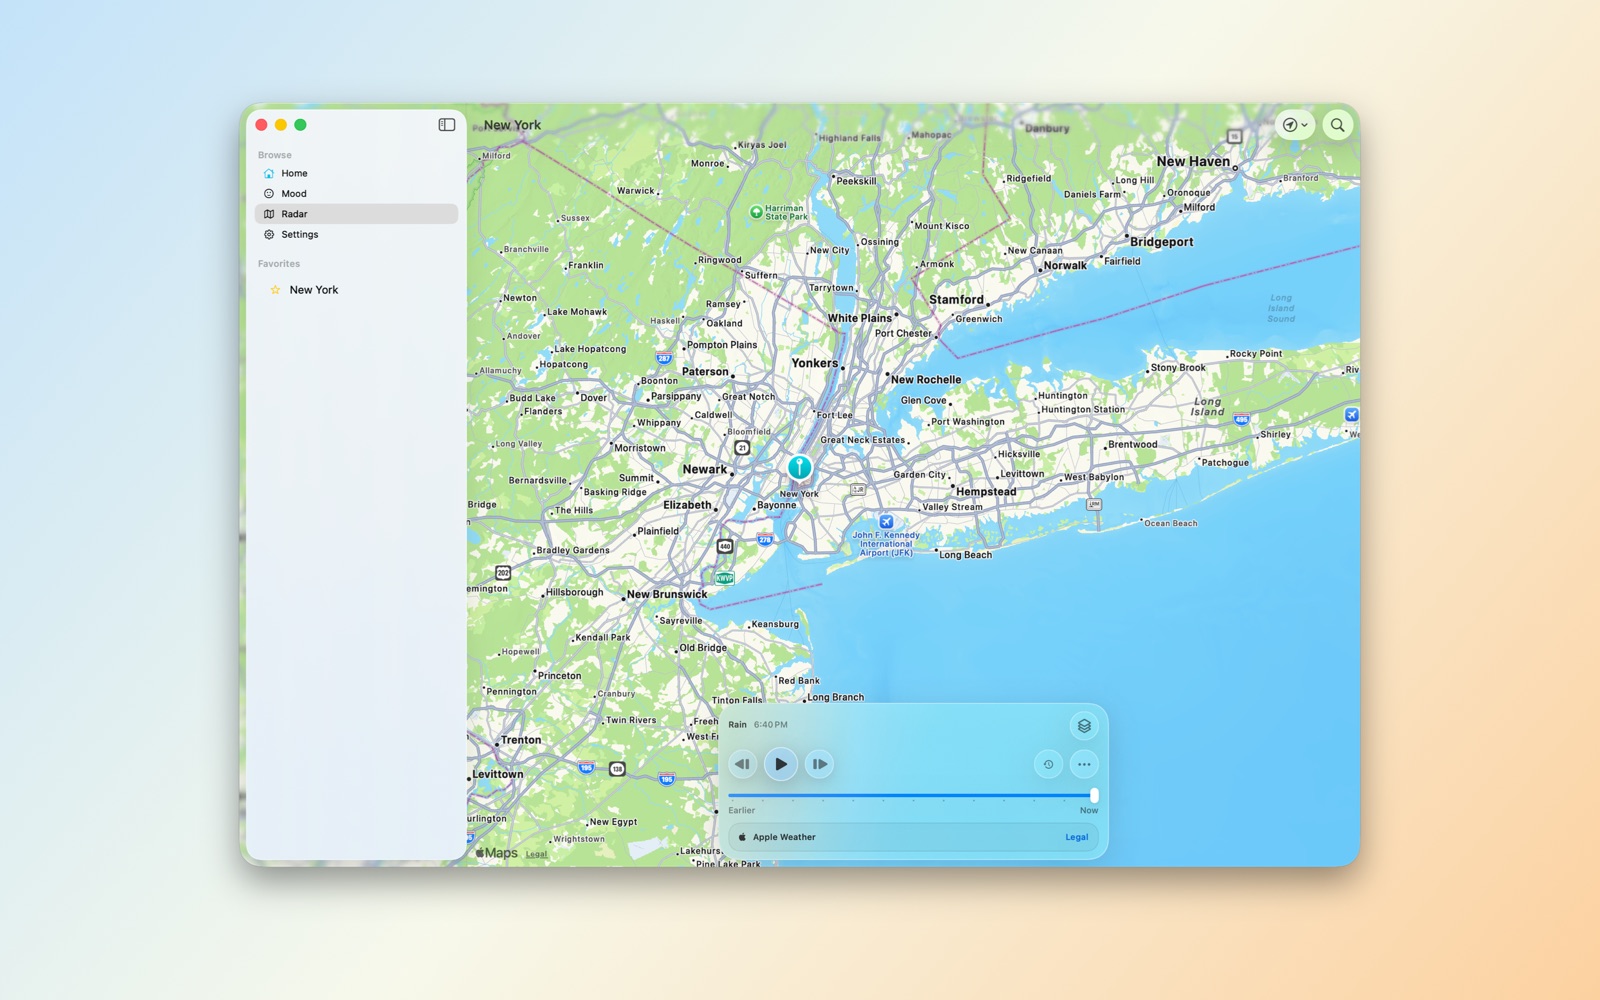
Task: Select Radar in the sidebar
Action: tap(357, 214)
